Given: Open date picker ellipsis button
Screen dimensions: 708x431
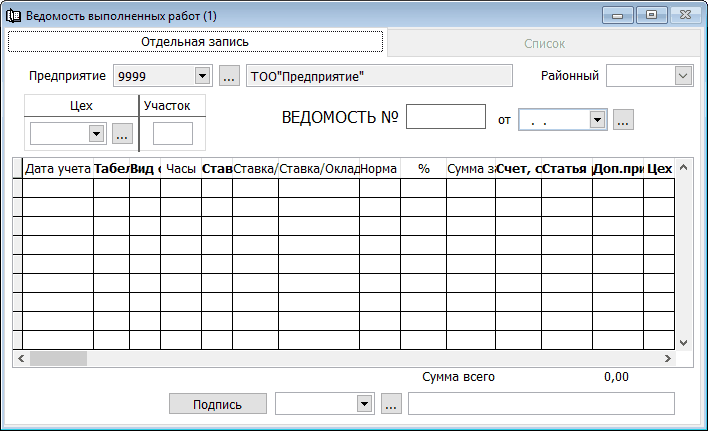Looking at the screenshot, I should click(623, 120).
